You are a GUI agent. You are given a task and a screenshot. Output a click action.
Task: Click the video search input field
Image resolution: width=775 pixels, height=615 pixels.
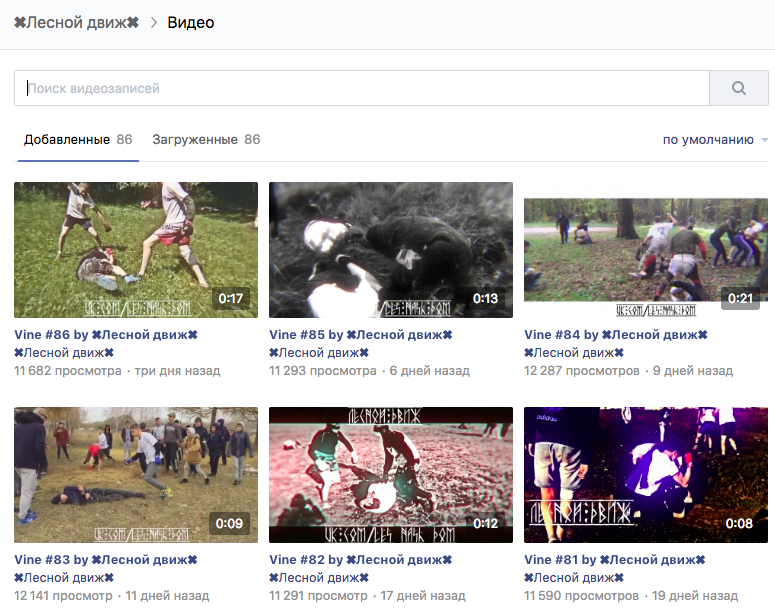360,88
